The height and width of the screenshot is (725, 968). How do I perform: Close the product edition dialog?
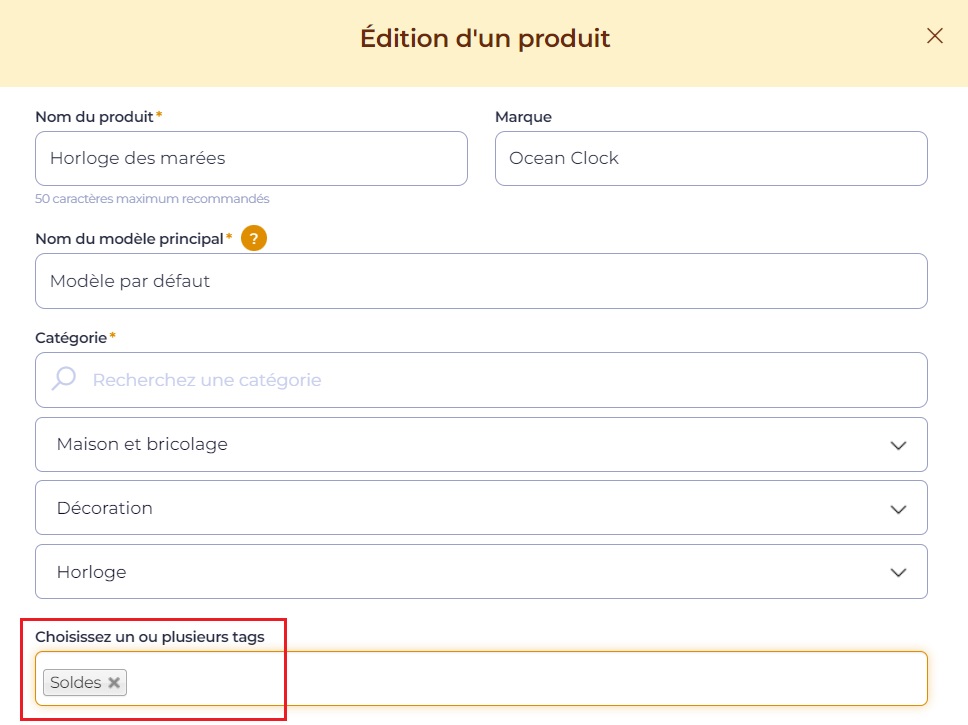935,36
